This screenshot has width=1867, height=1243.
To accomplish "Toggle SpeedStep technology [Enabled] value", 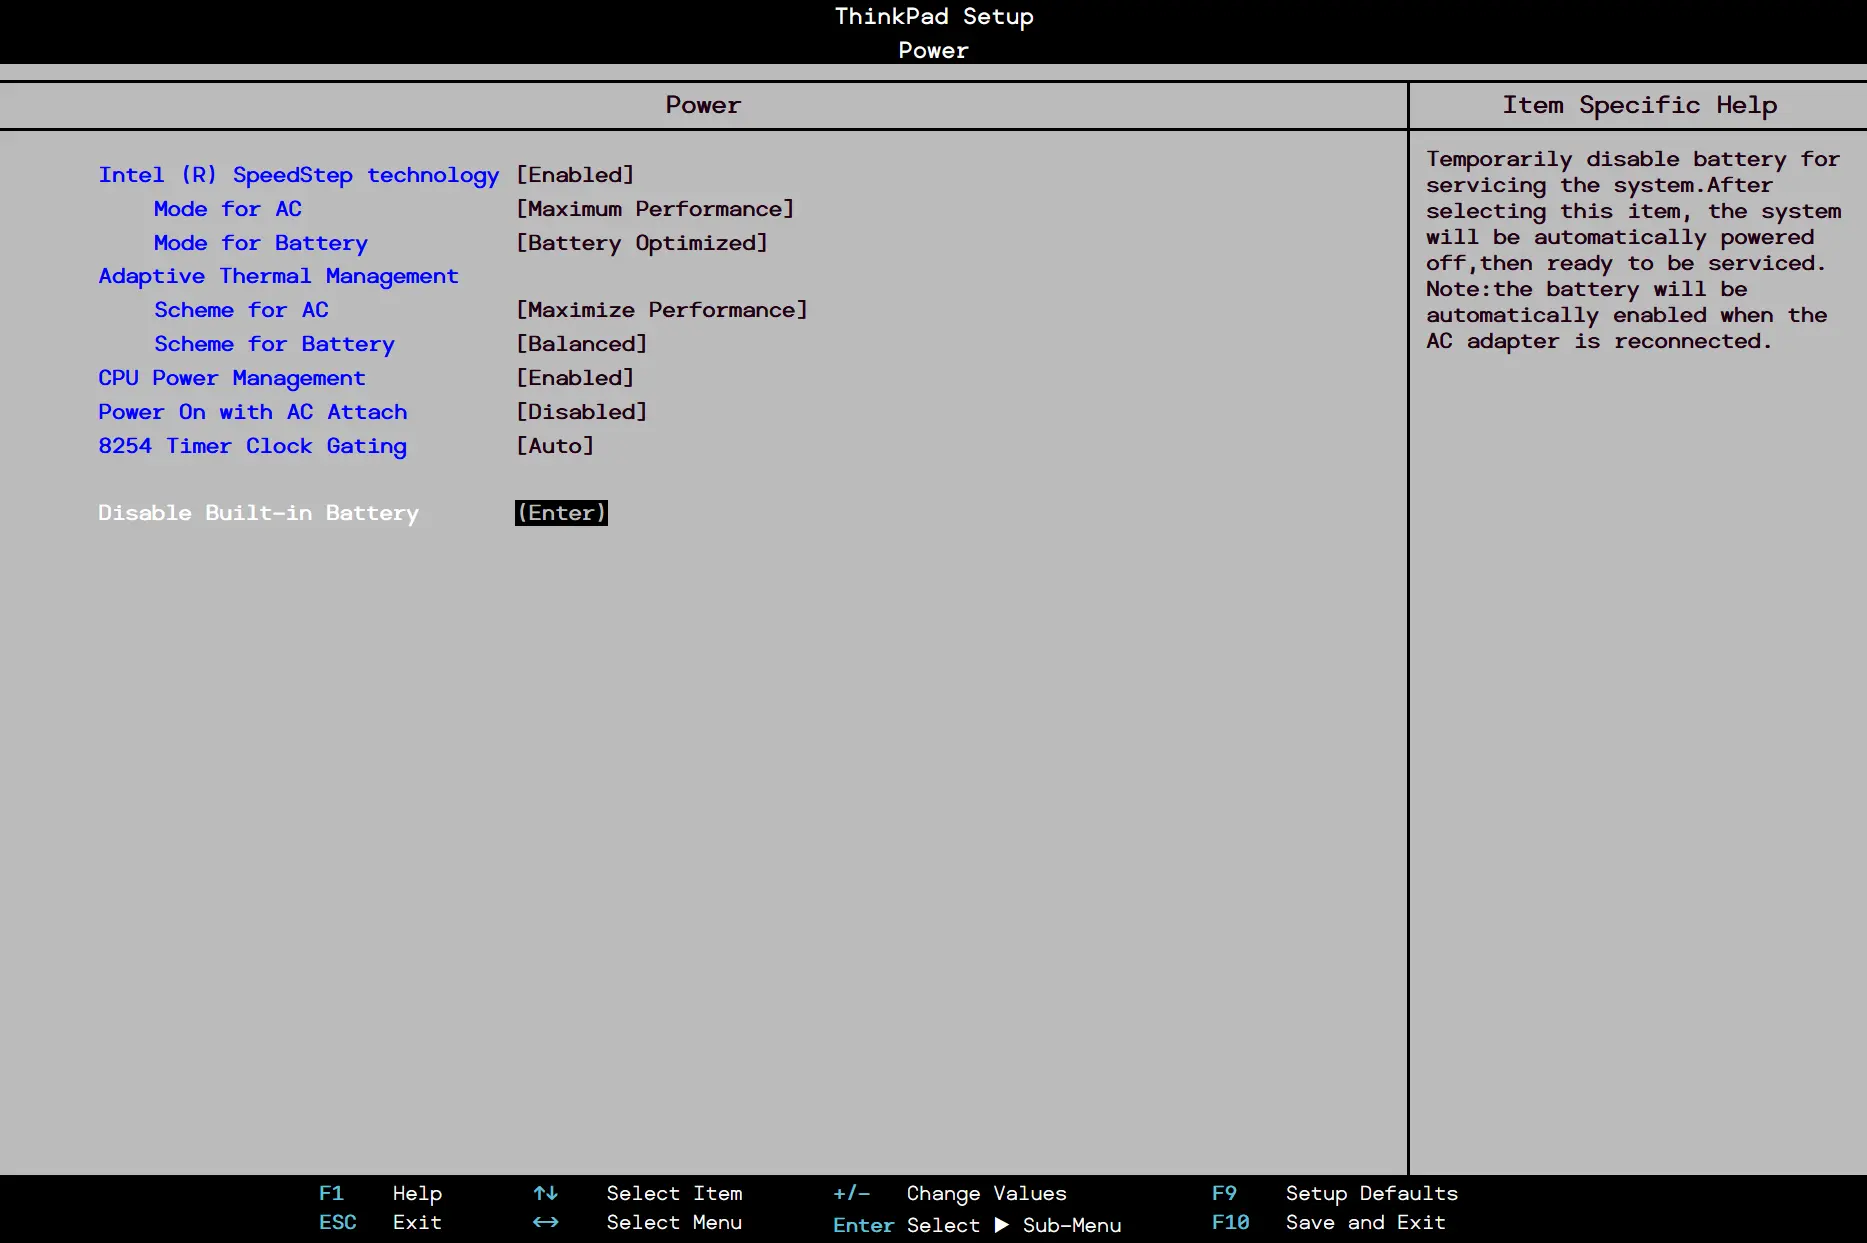I will (575, 175).
